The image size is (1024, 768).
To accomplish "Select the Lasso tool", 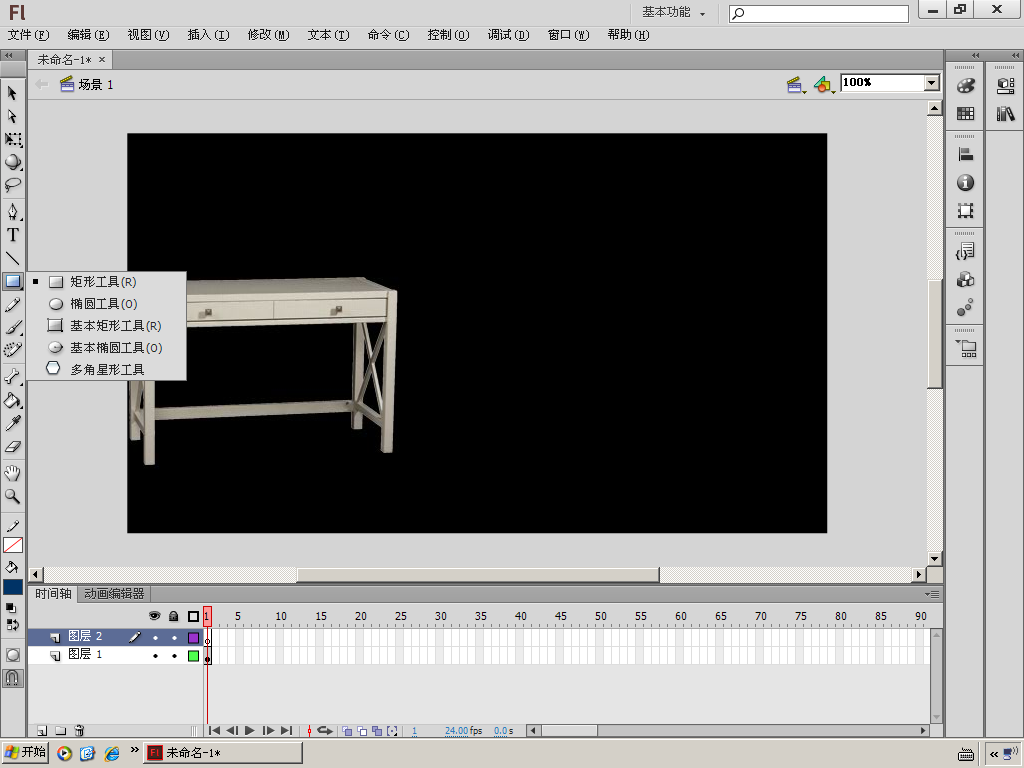I will [12, 185].
